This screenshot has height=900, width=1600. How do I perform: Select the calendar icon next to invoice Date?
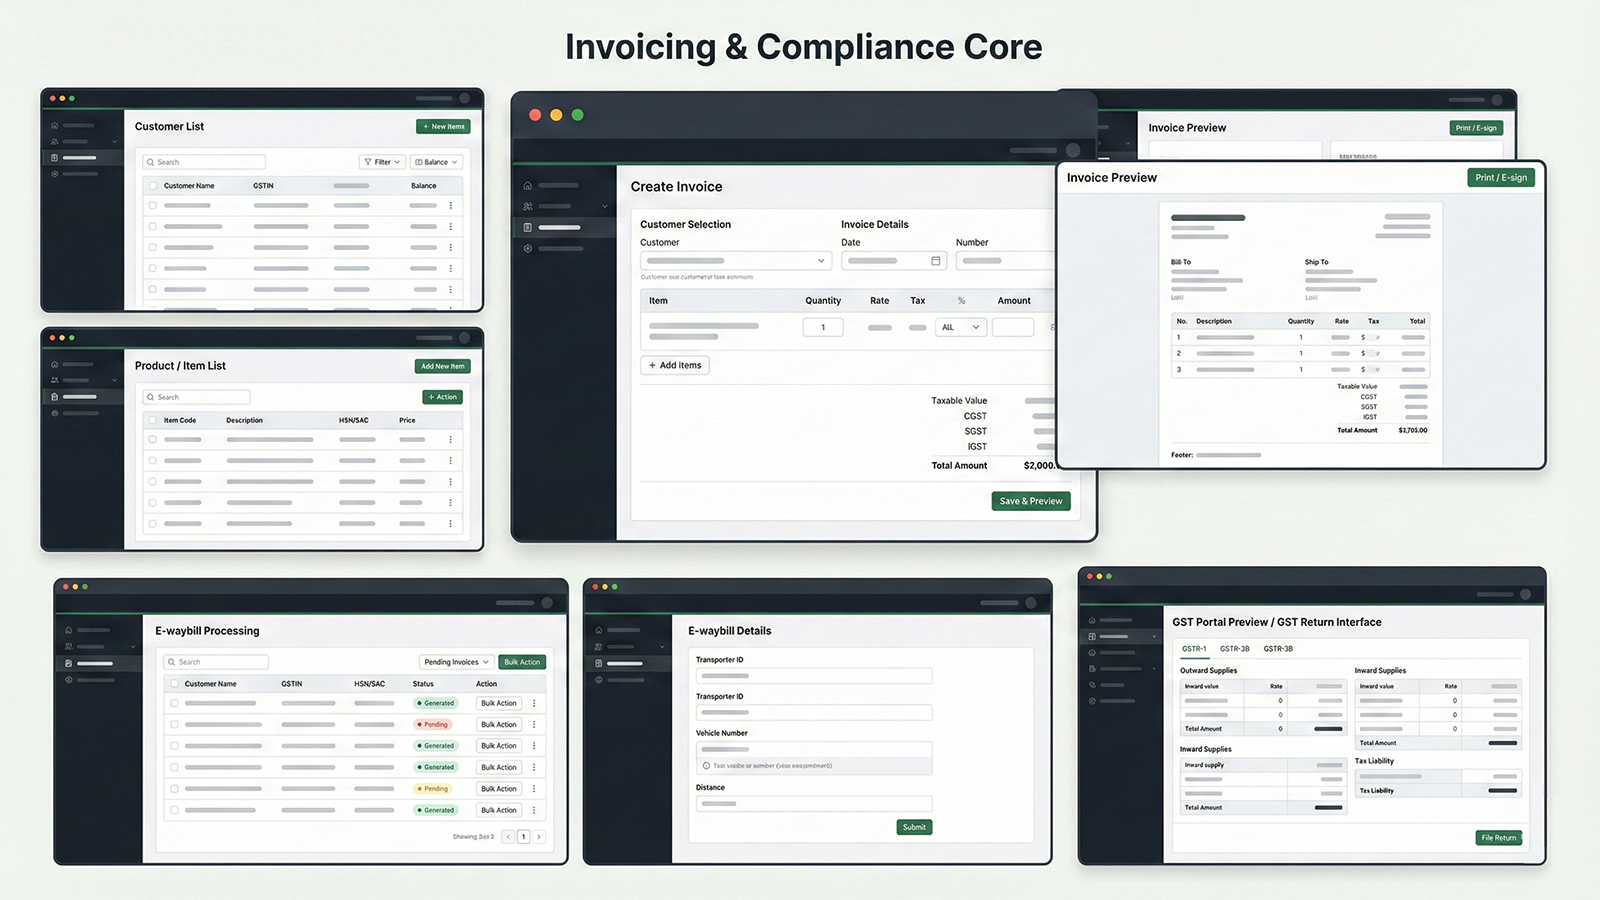point(934,260)
